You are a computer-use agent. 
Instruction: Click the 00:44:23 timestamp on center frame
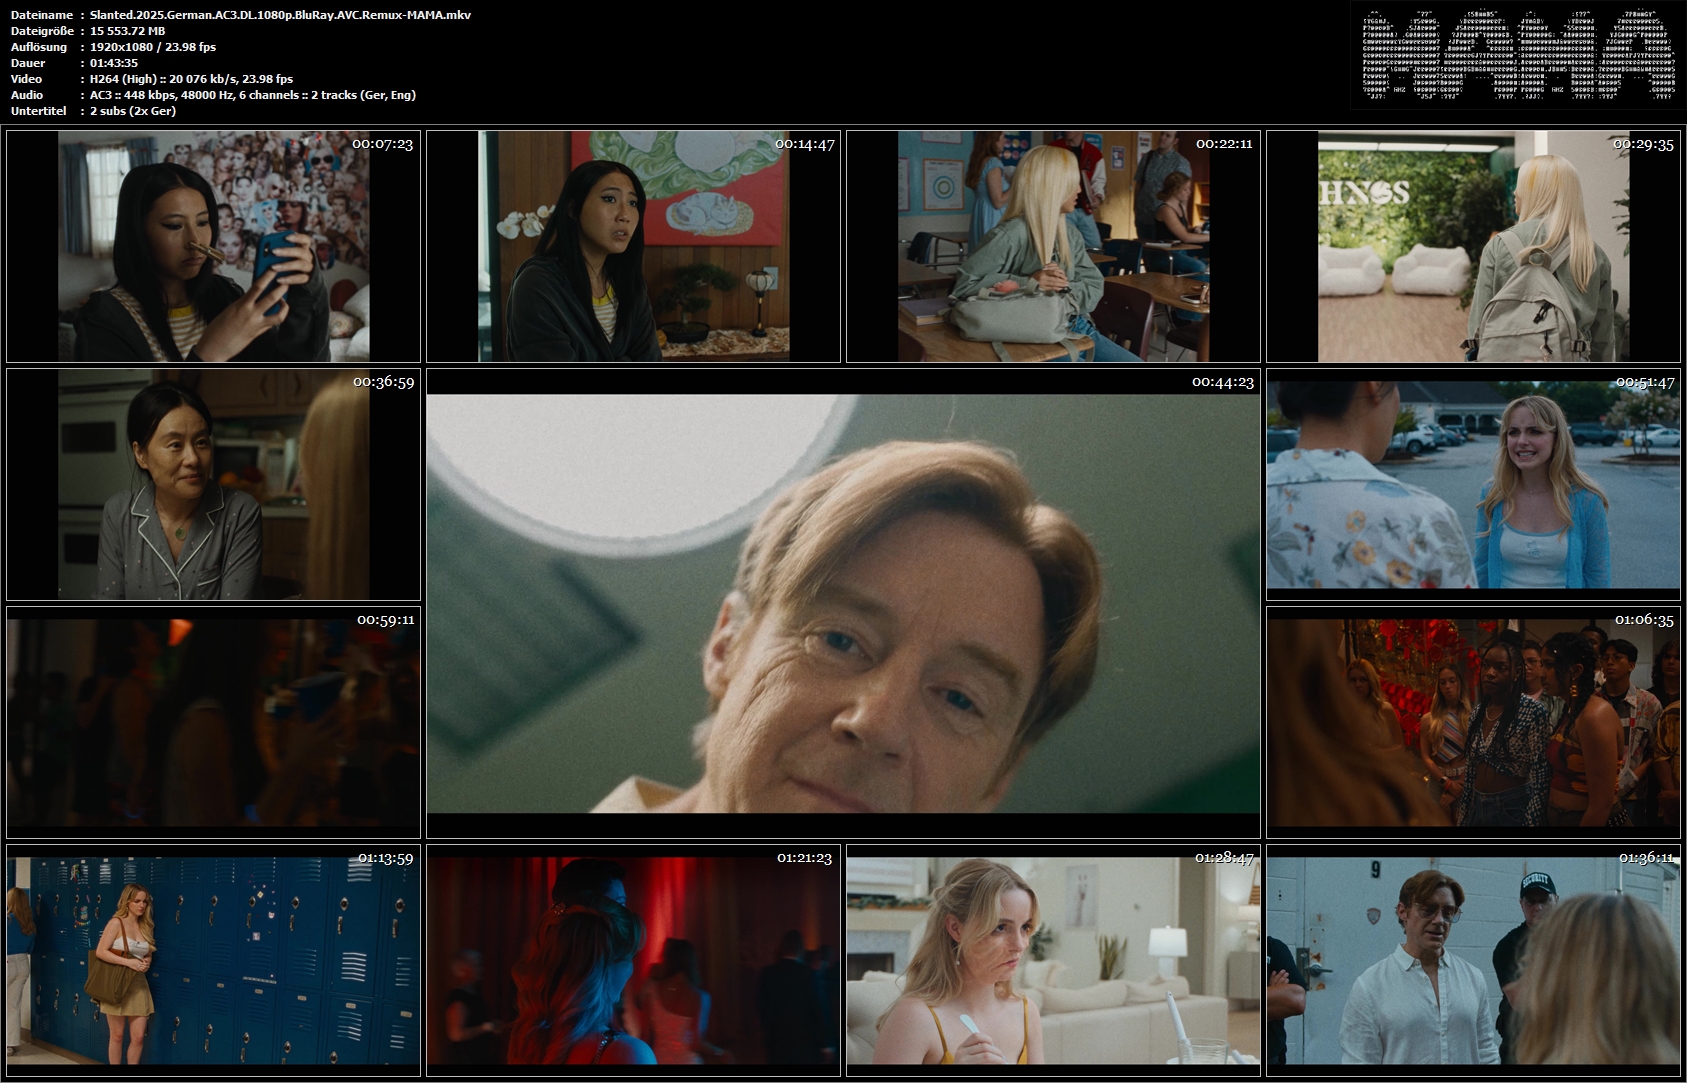1222,382
